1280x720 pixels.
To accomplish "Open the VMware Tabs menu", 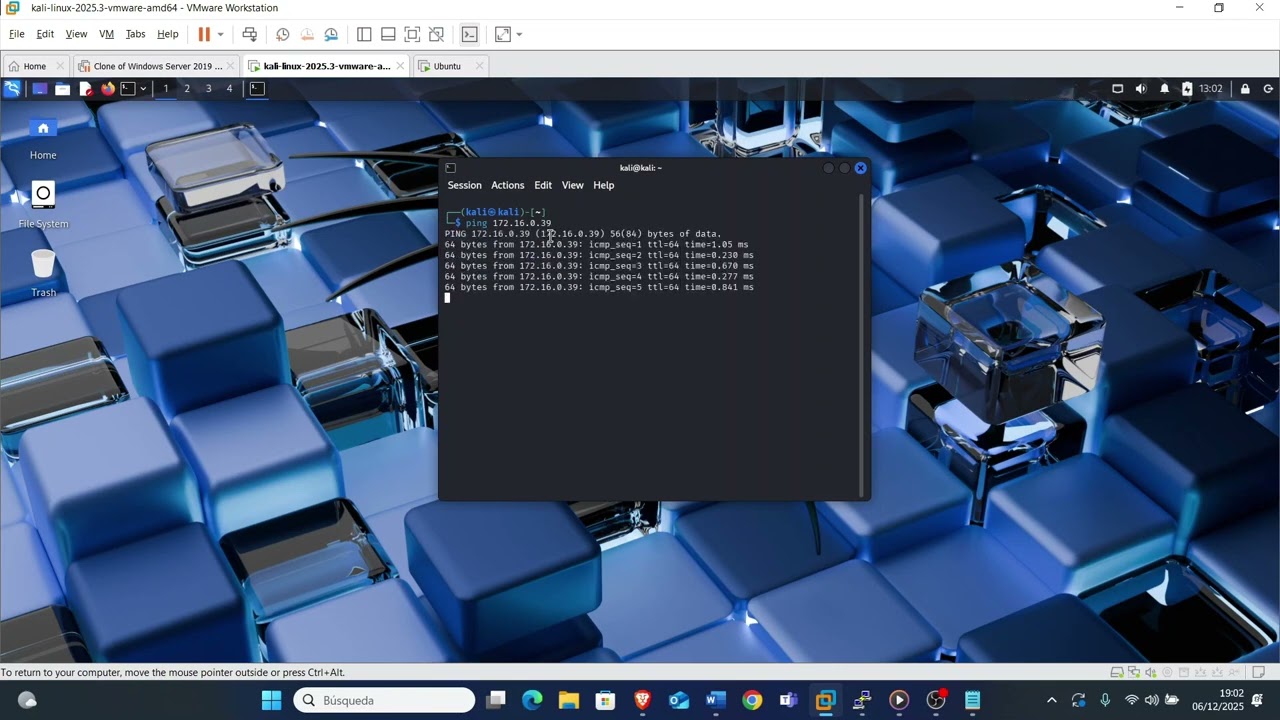I will point(135,34).
